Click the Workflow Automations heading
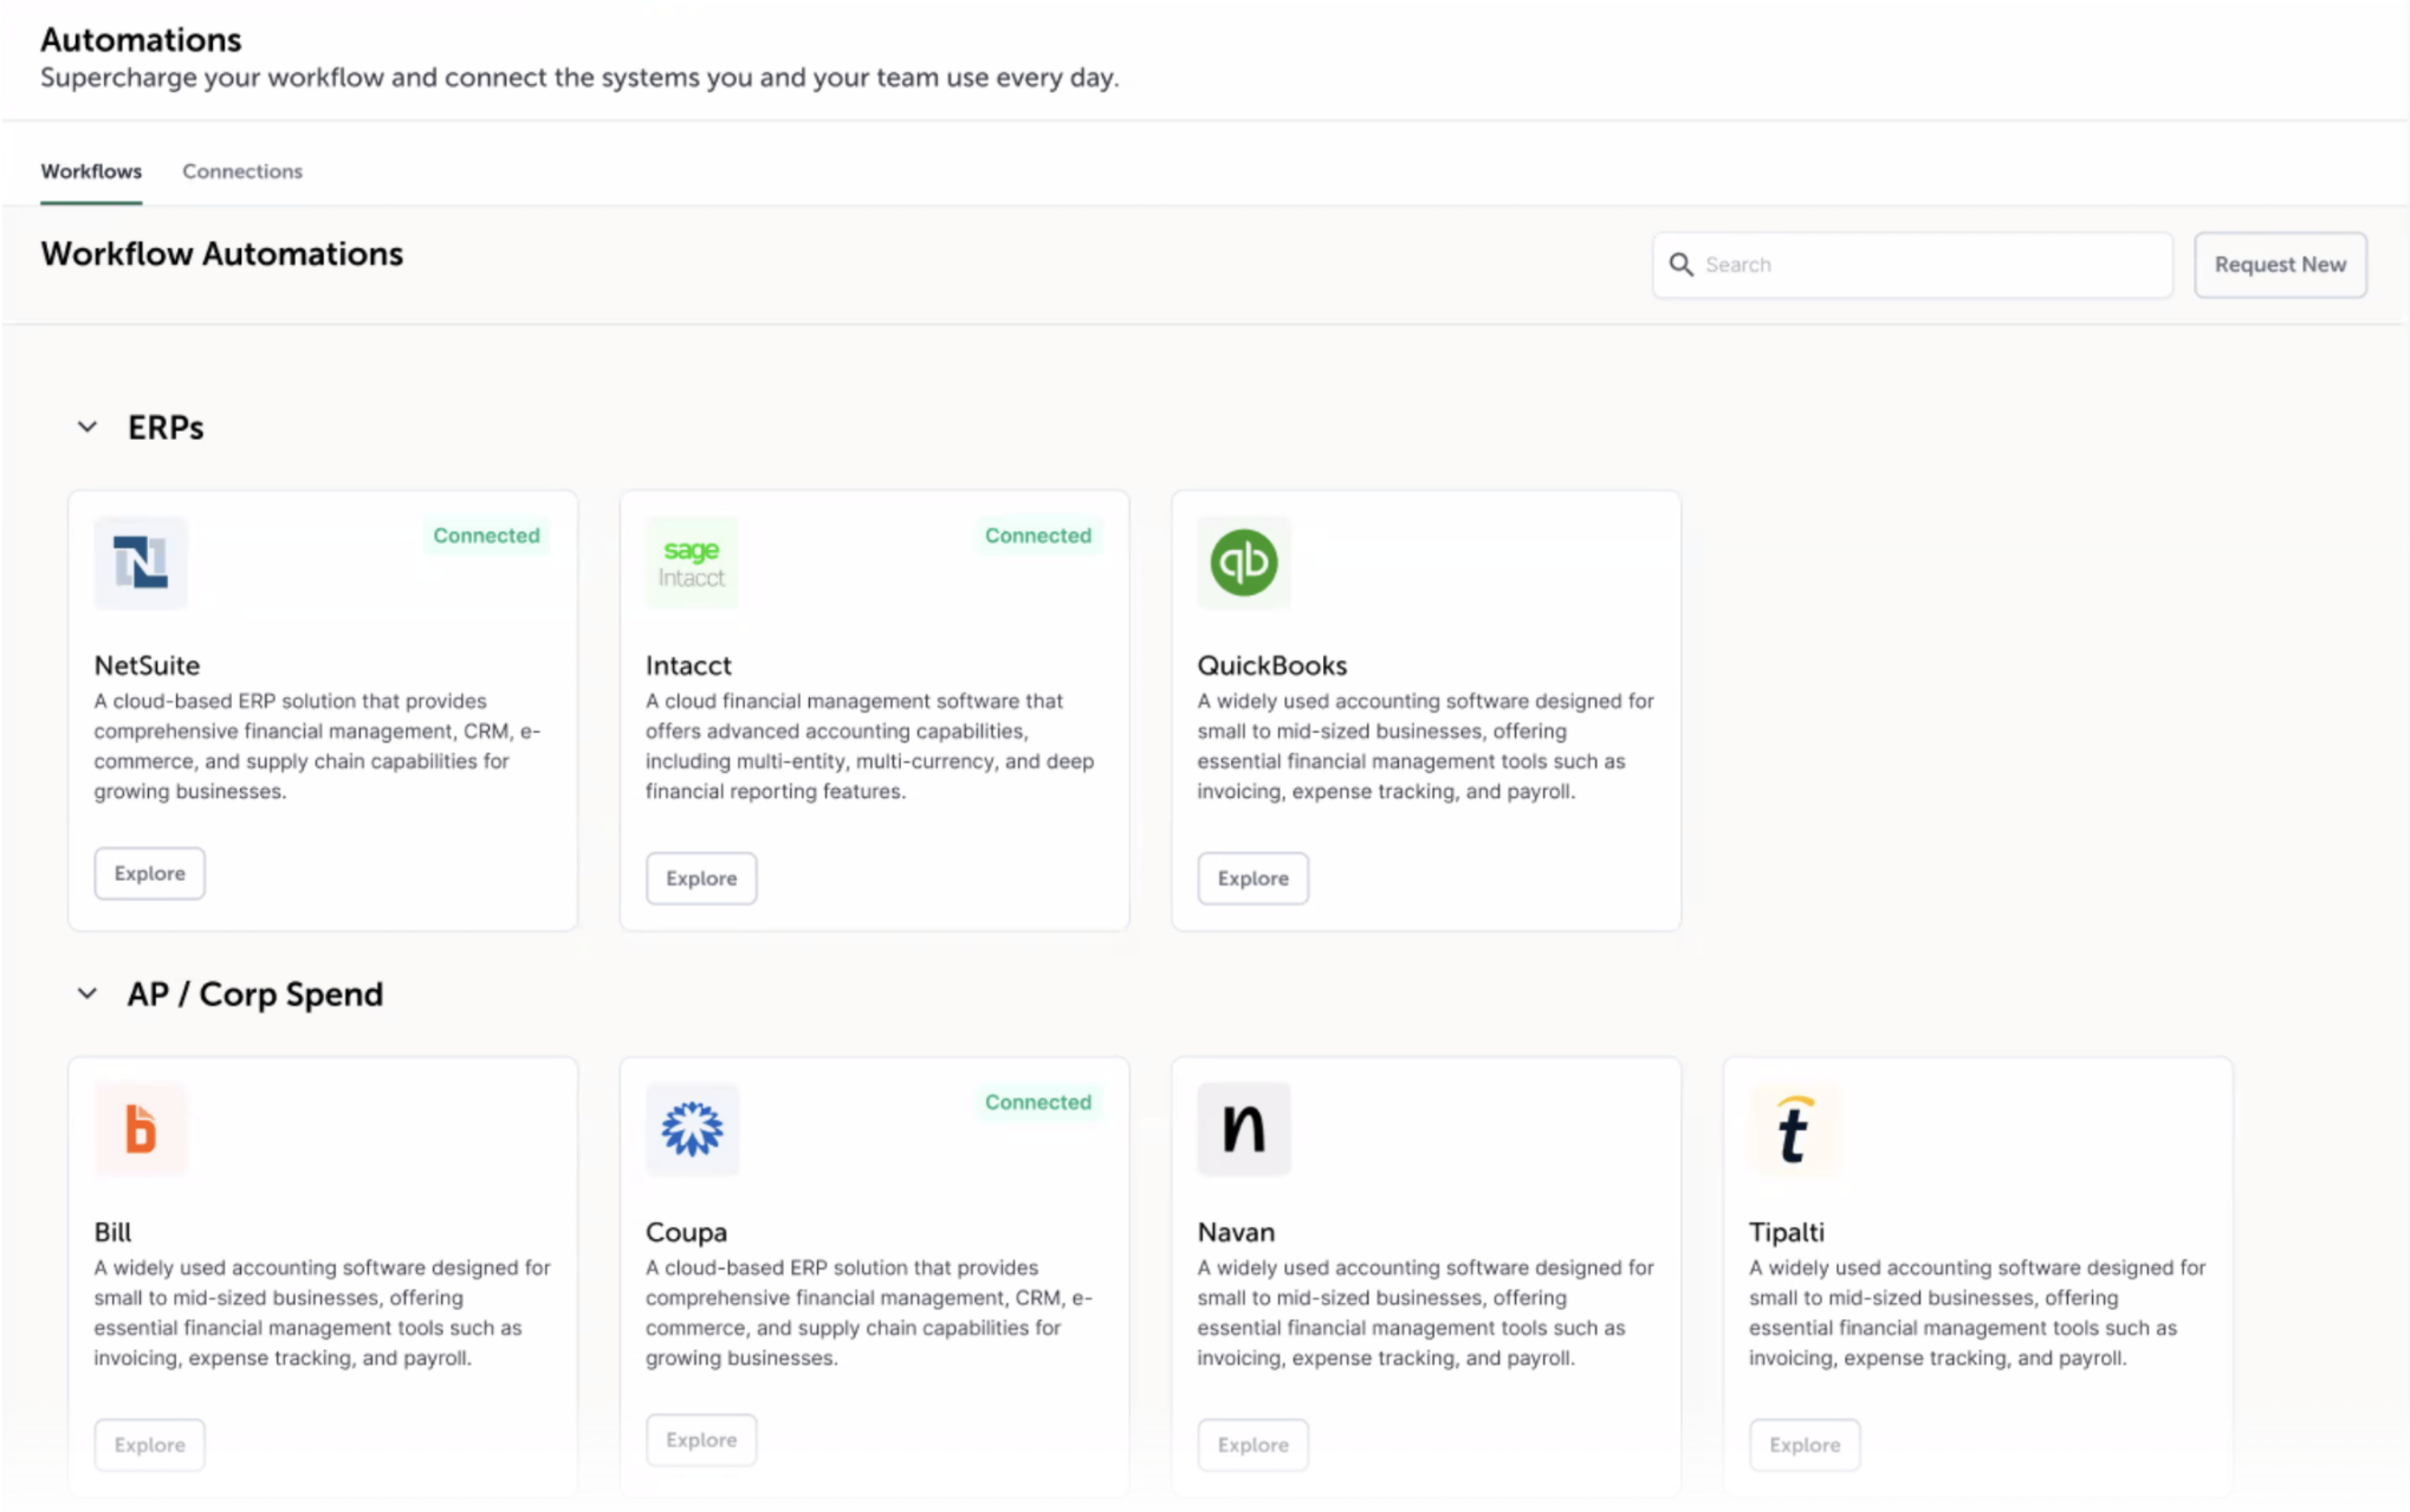 click(x=222, y=254)
